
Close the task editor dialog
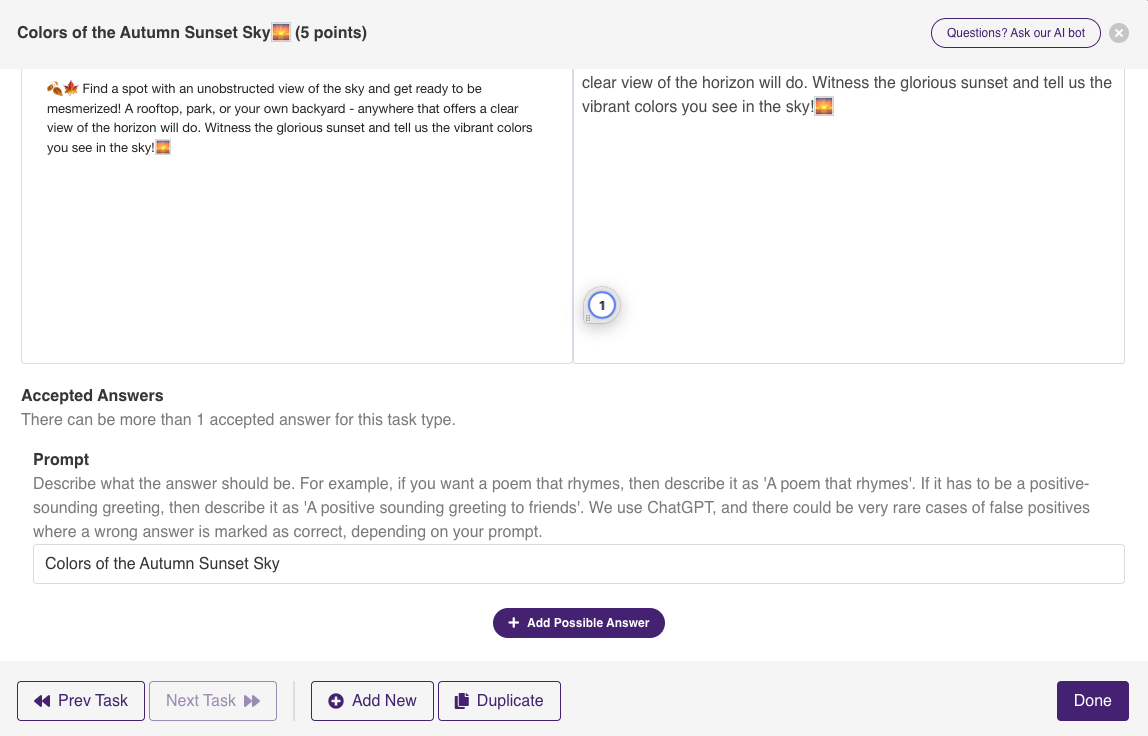(1118, 32)
